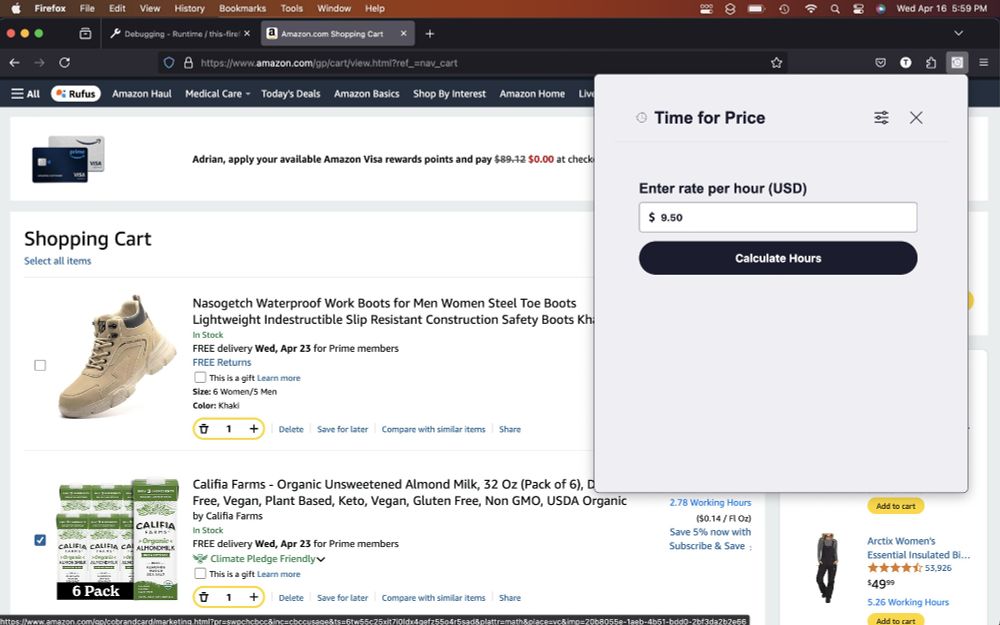Go forward with the forward arrow
Screen dimensions: 1000x625
[x=40, y=62]
